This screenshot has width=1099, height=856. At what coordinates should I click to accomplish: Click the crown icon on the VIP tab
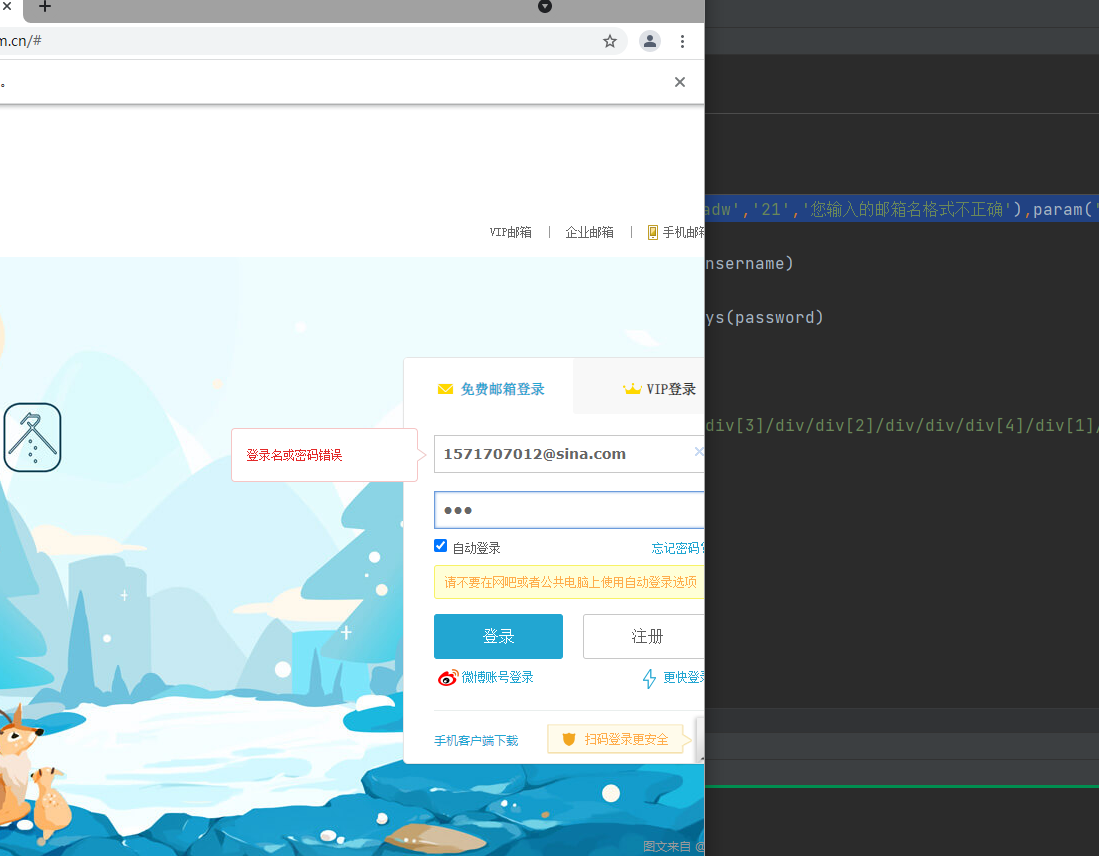[632, 388]
